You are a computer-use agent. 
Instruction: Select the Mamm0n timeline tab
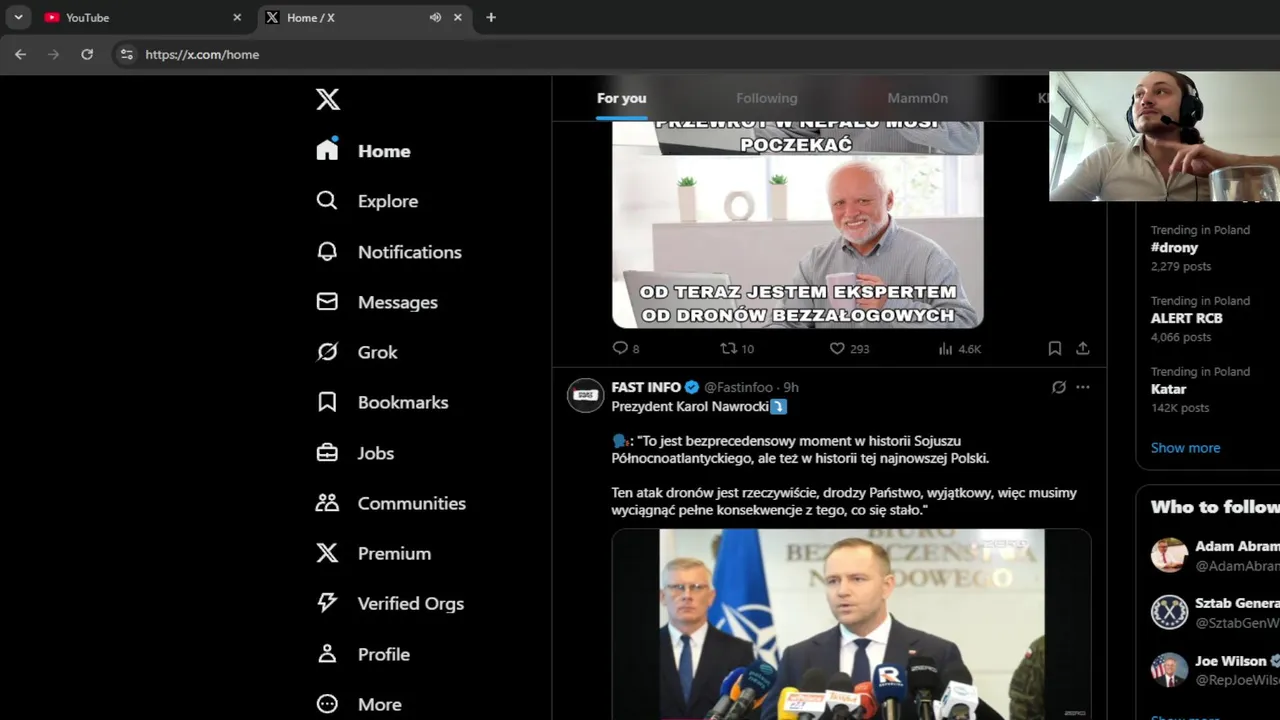click(917, 98)
